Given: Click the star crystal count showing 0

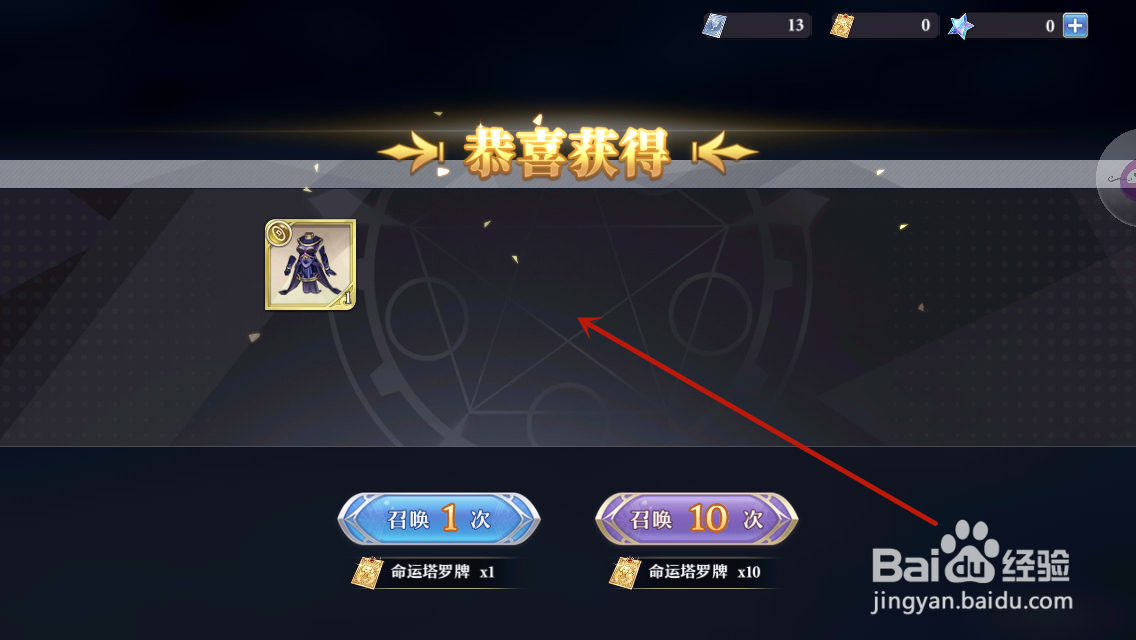Looking at the screenshot, I should pos(1050,26).
